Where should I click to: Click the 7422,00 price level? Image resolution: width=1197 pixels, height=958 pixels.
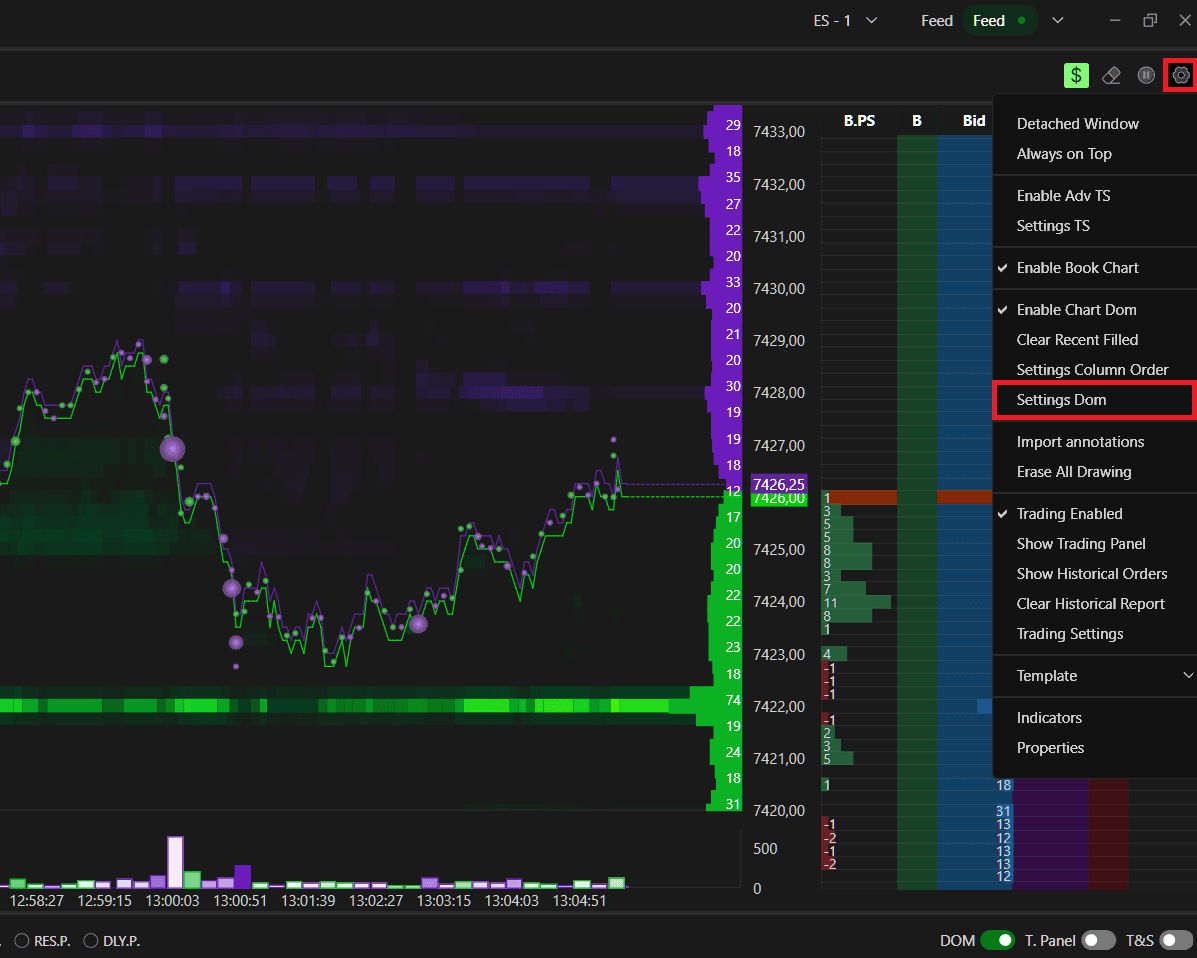[779, 707]
